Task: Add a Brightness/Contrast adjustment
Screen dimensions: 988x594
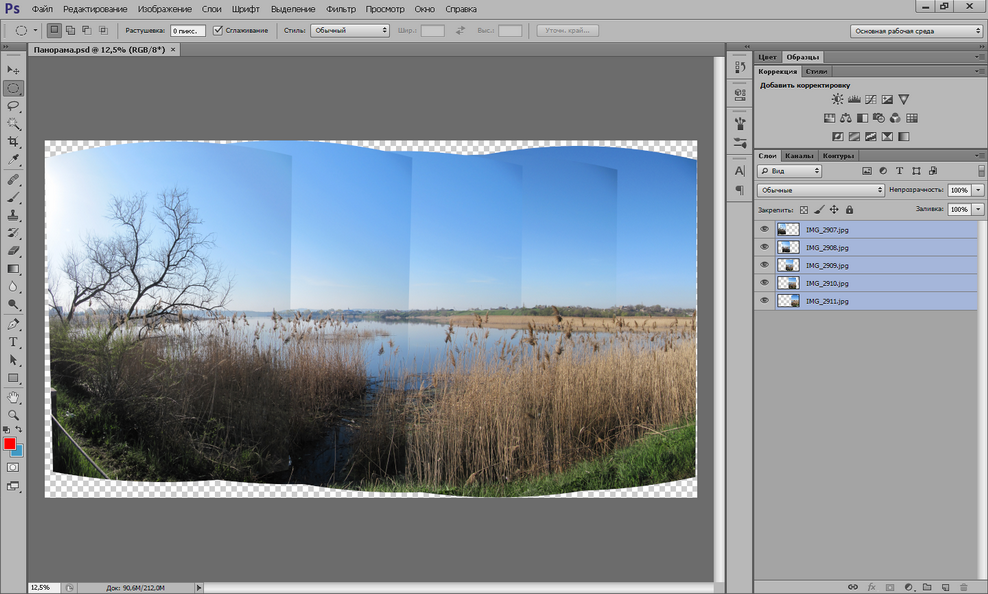Action: (x=837, y=99)
